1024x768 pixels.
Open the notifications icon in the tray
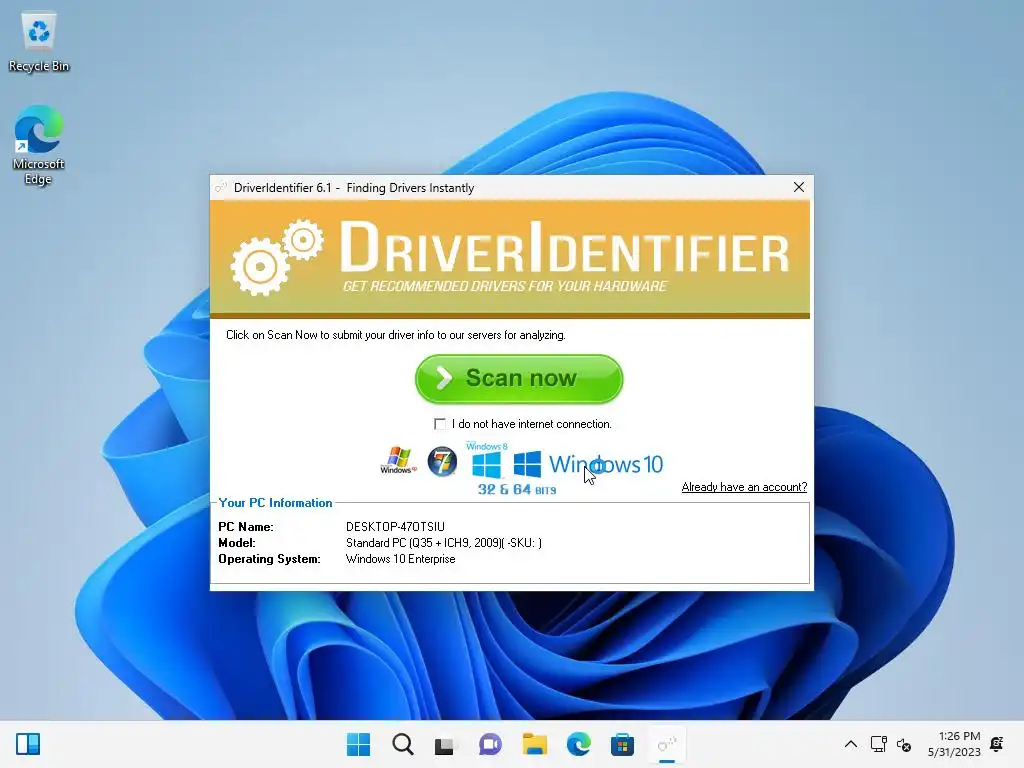(997, 744)
